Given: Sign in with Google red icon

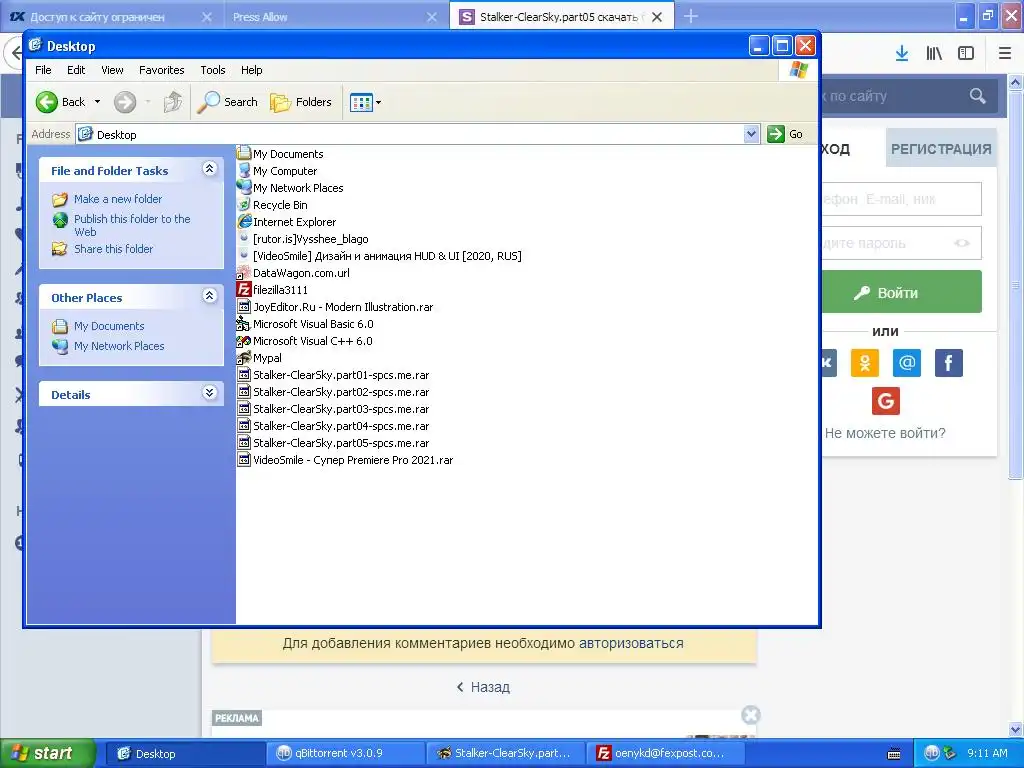Looking at the screenshot, I should click(886, 401).
